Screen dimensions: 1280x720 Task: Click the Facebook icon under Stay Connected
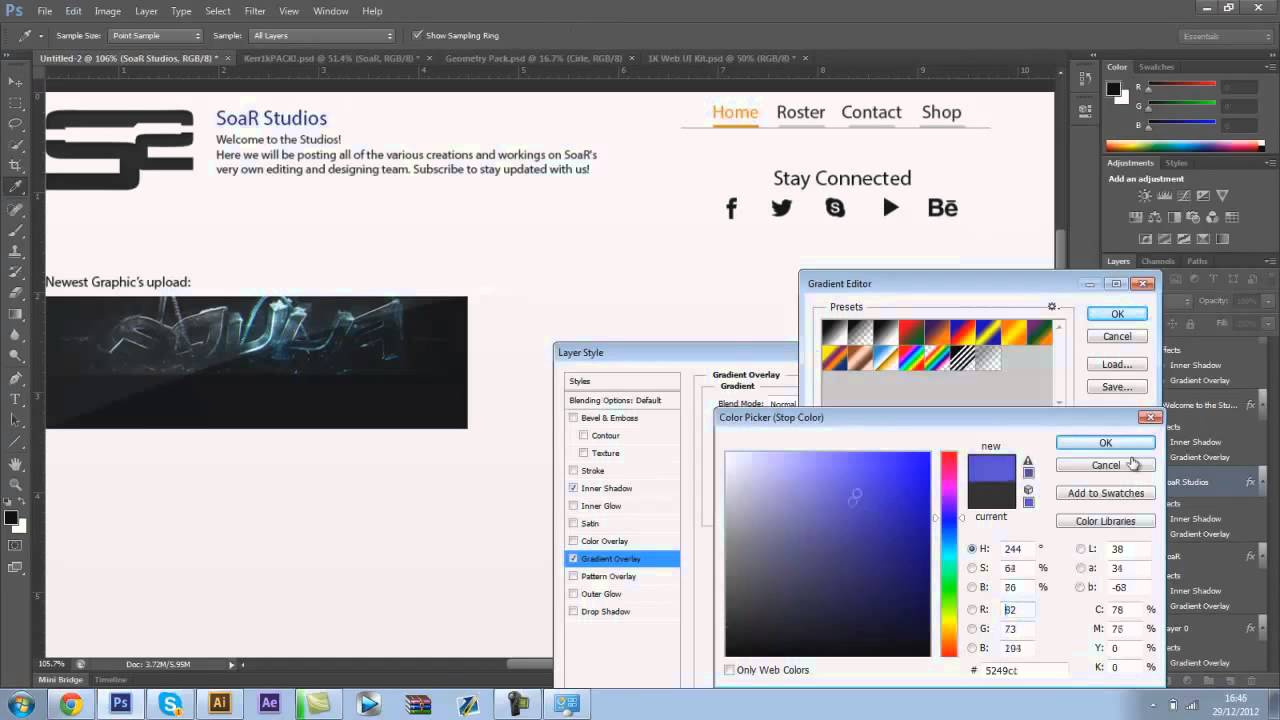[731, 208]
